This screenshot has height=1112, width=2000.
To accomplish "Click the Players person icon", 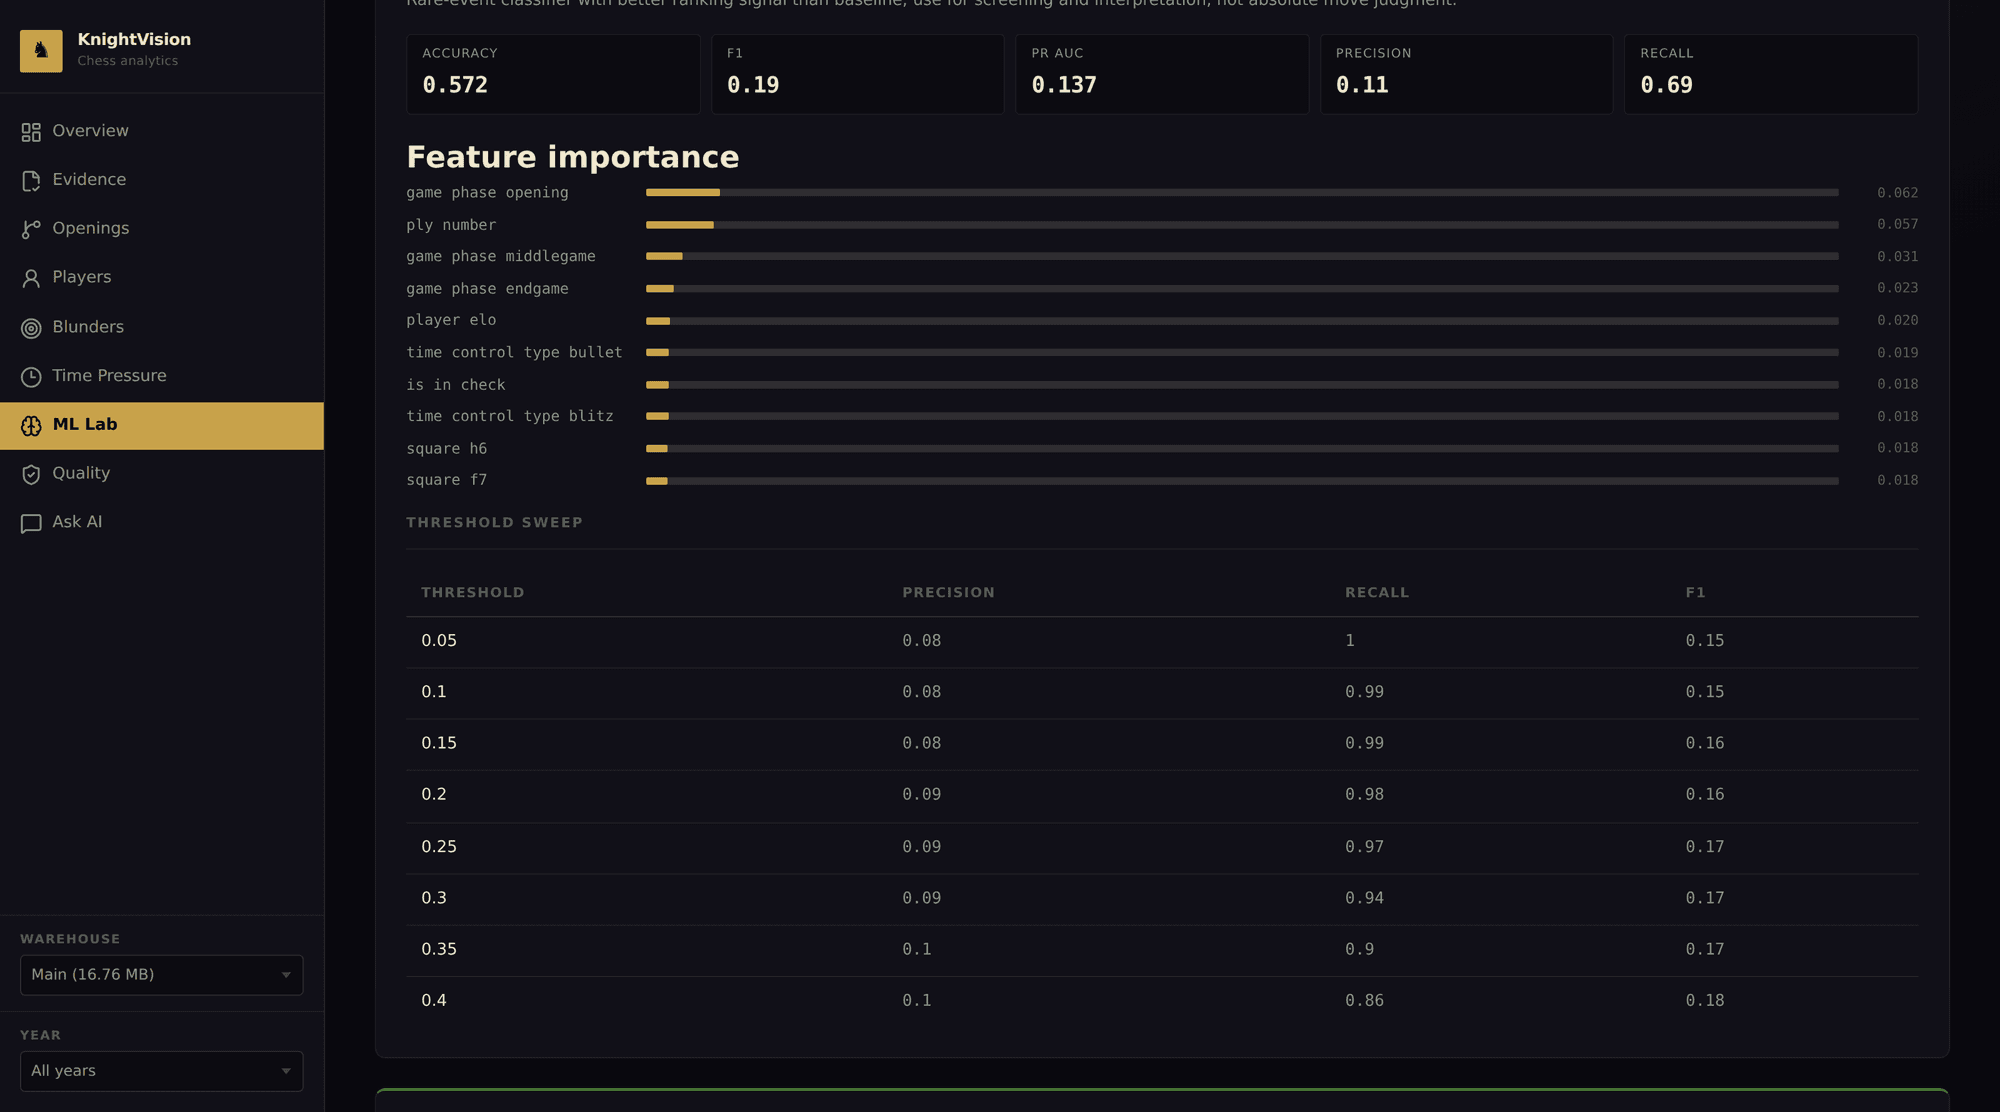I will pyautogui.click(x=31, y=278).
